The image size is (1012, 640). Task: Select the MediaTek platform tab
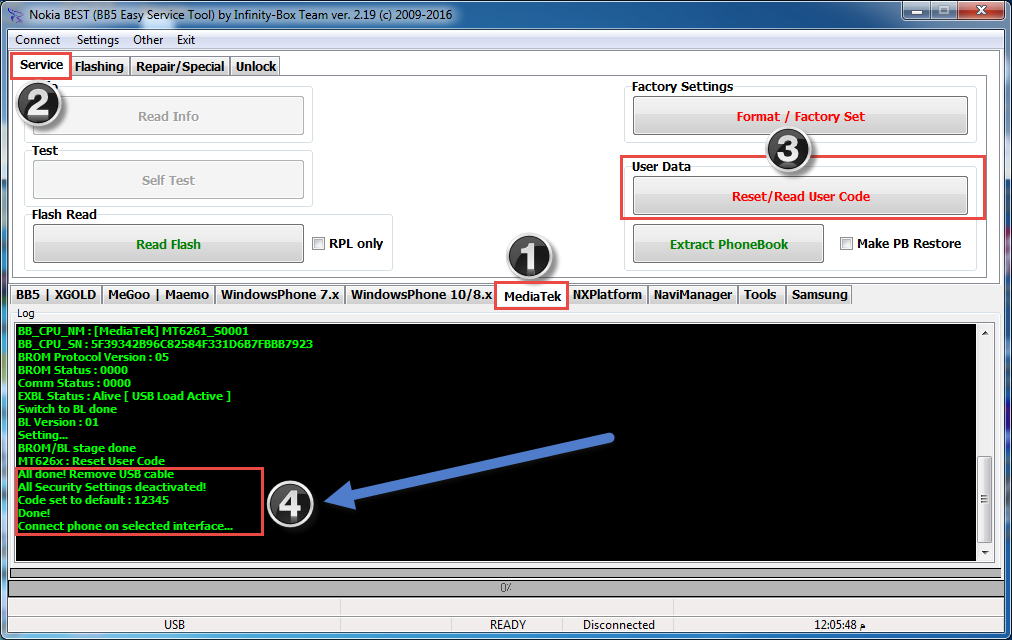pos(532,296)
